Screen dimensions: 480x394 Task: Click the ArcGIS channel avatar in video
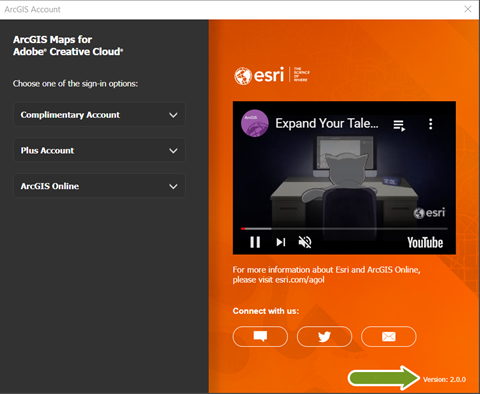(255, 123)
